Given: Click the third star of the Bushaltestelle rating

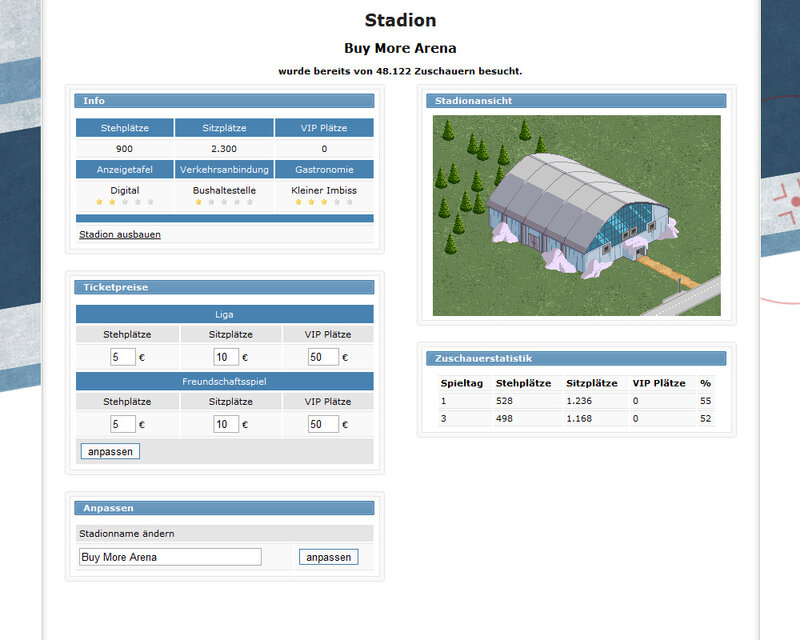Looking at the screenshot, I should click(225, 202).
